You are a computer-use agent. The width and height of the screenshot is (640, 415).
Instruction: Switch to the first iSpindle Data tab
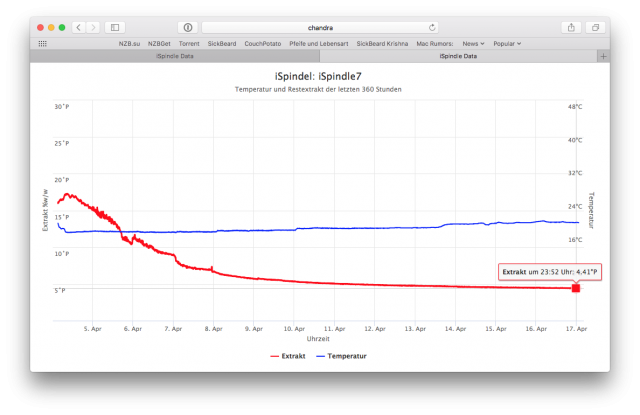click(175, 57)
